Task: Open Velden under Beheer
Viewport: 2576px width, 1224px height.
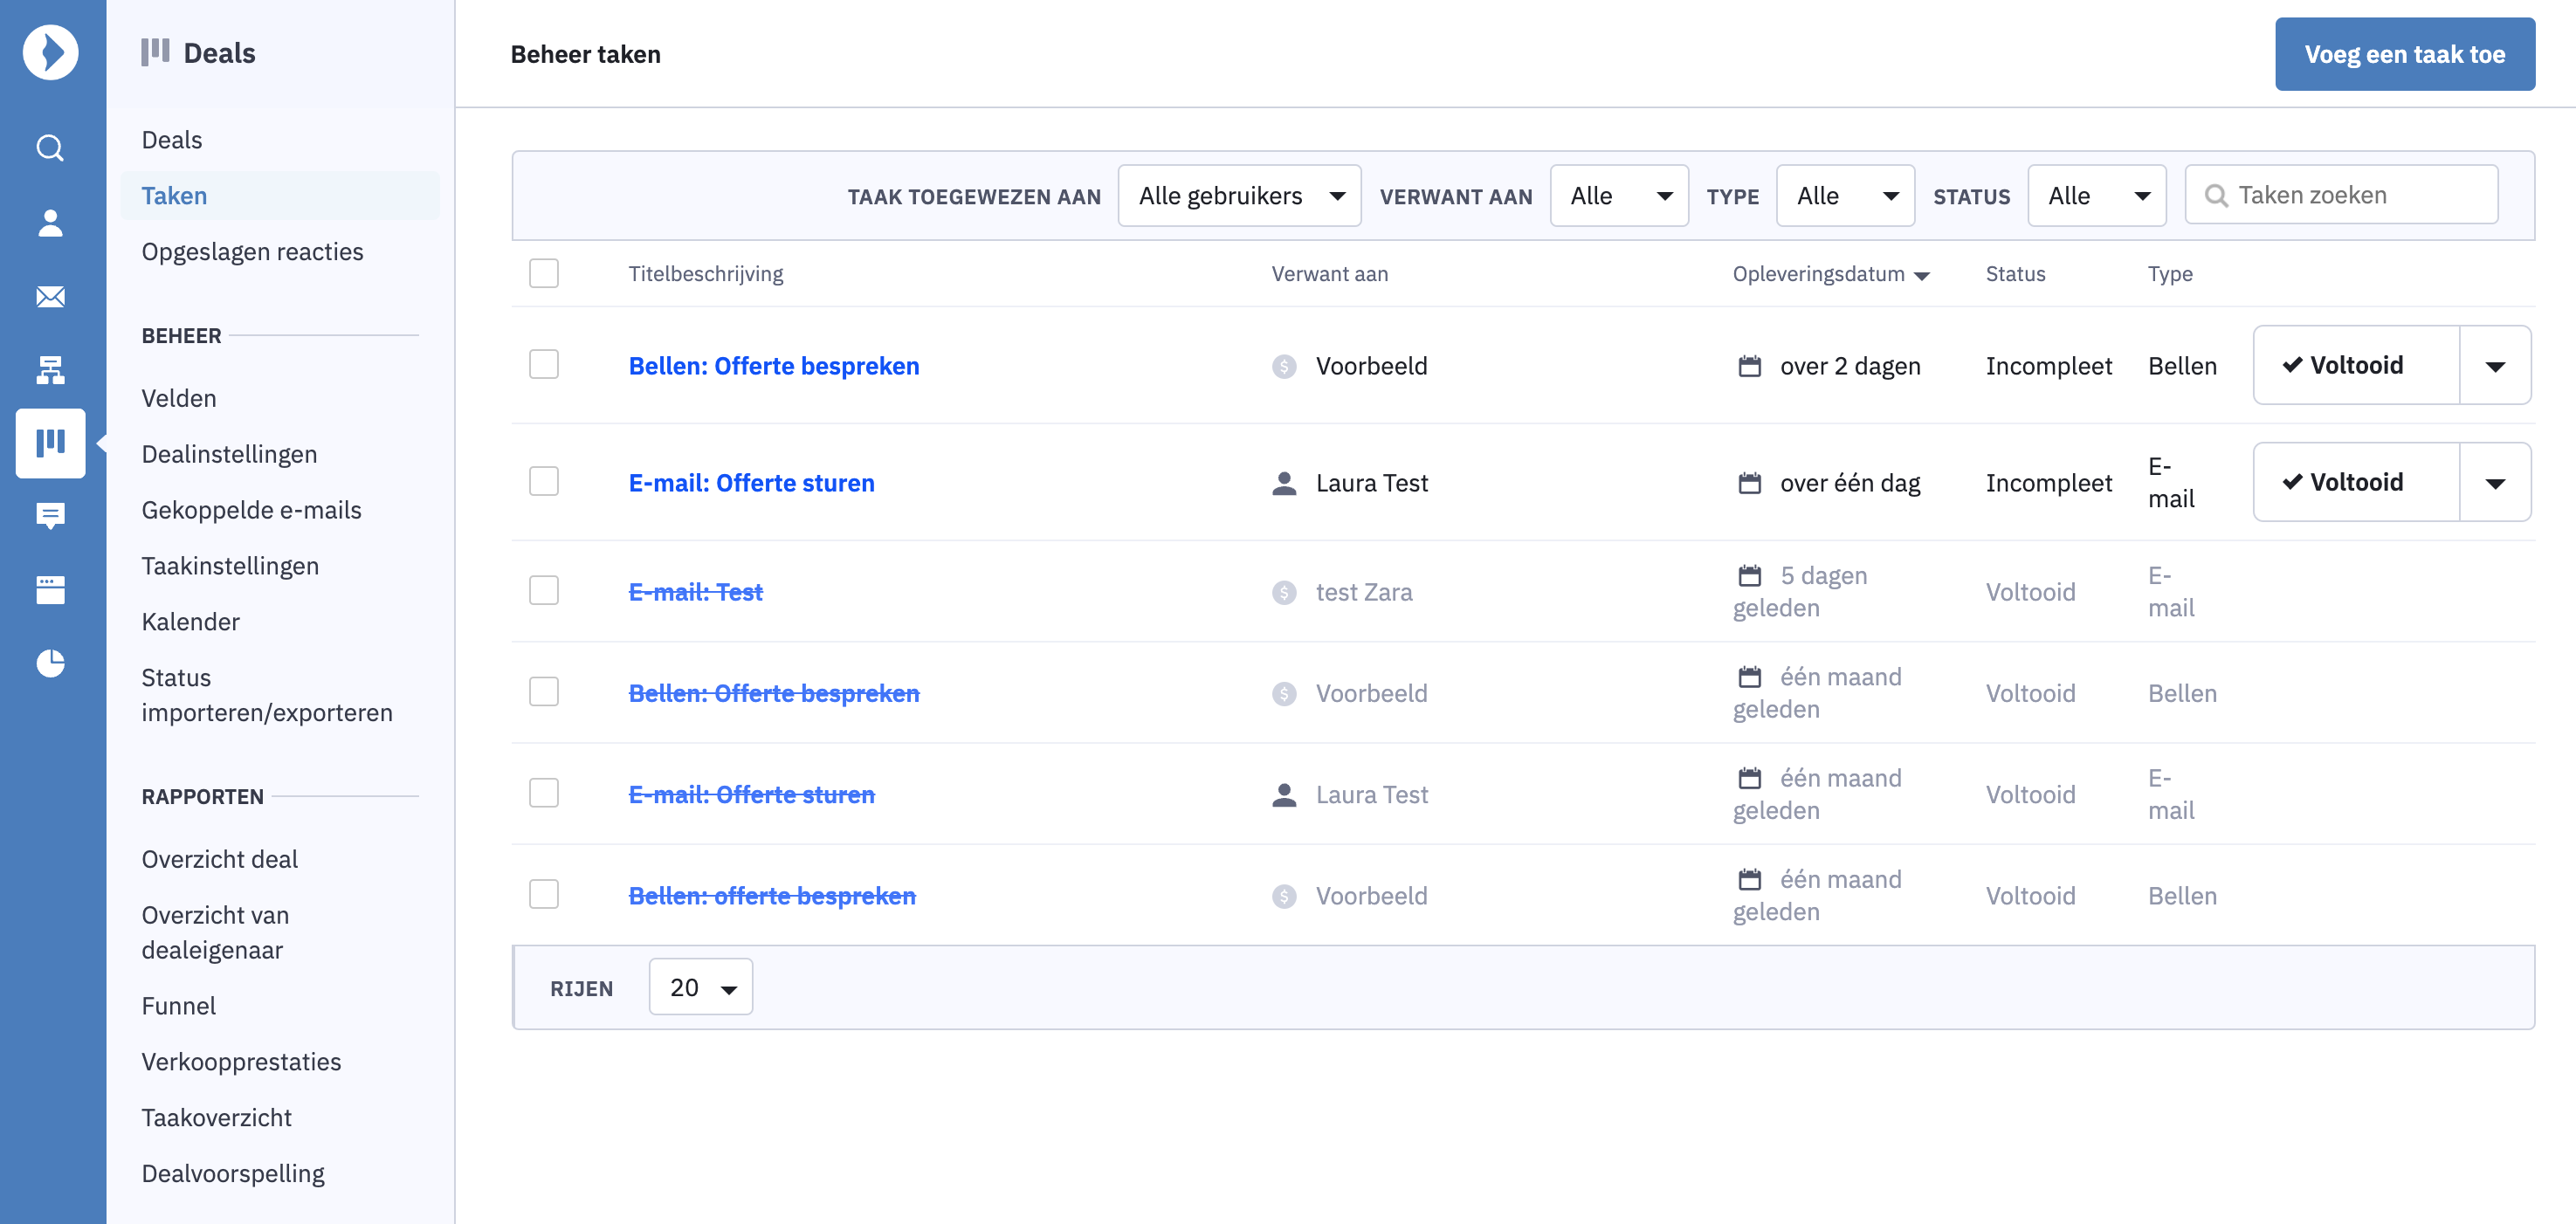Action: click(x=179, y=399)
